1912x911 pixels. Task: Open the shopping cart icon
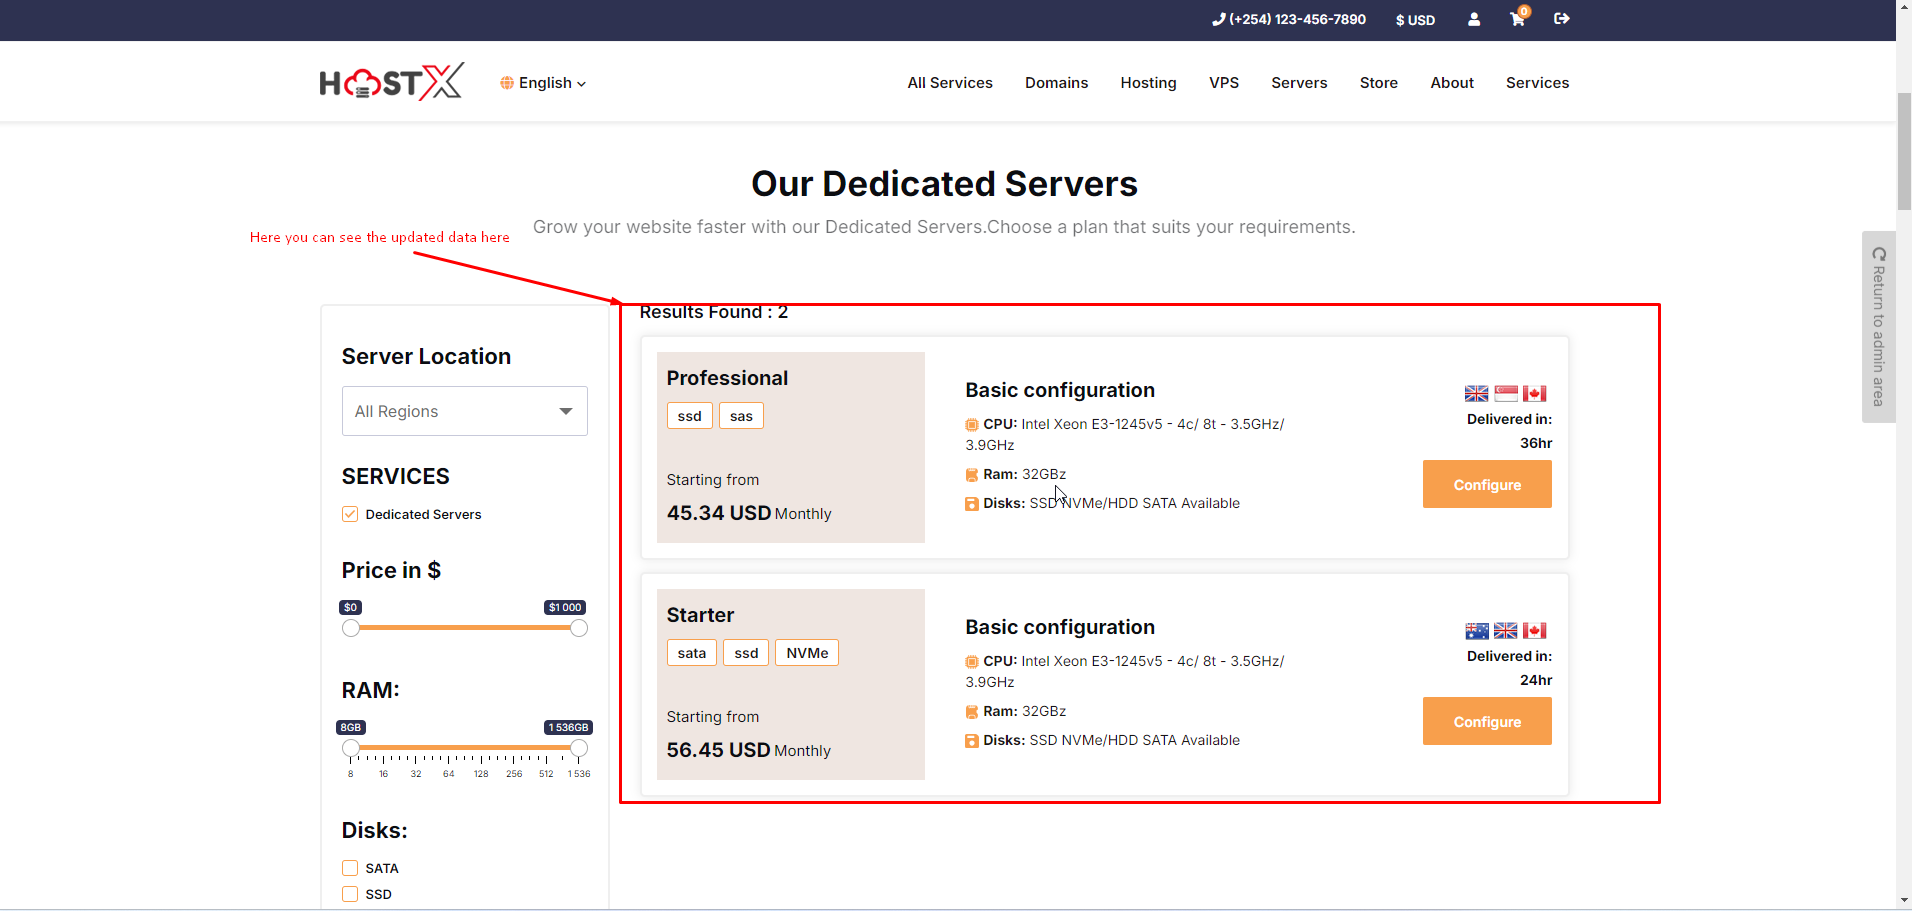1517,19
